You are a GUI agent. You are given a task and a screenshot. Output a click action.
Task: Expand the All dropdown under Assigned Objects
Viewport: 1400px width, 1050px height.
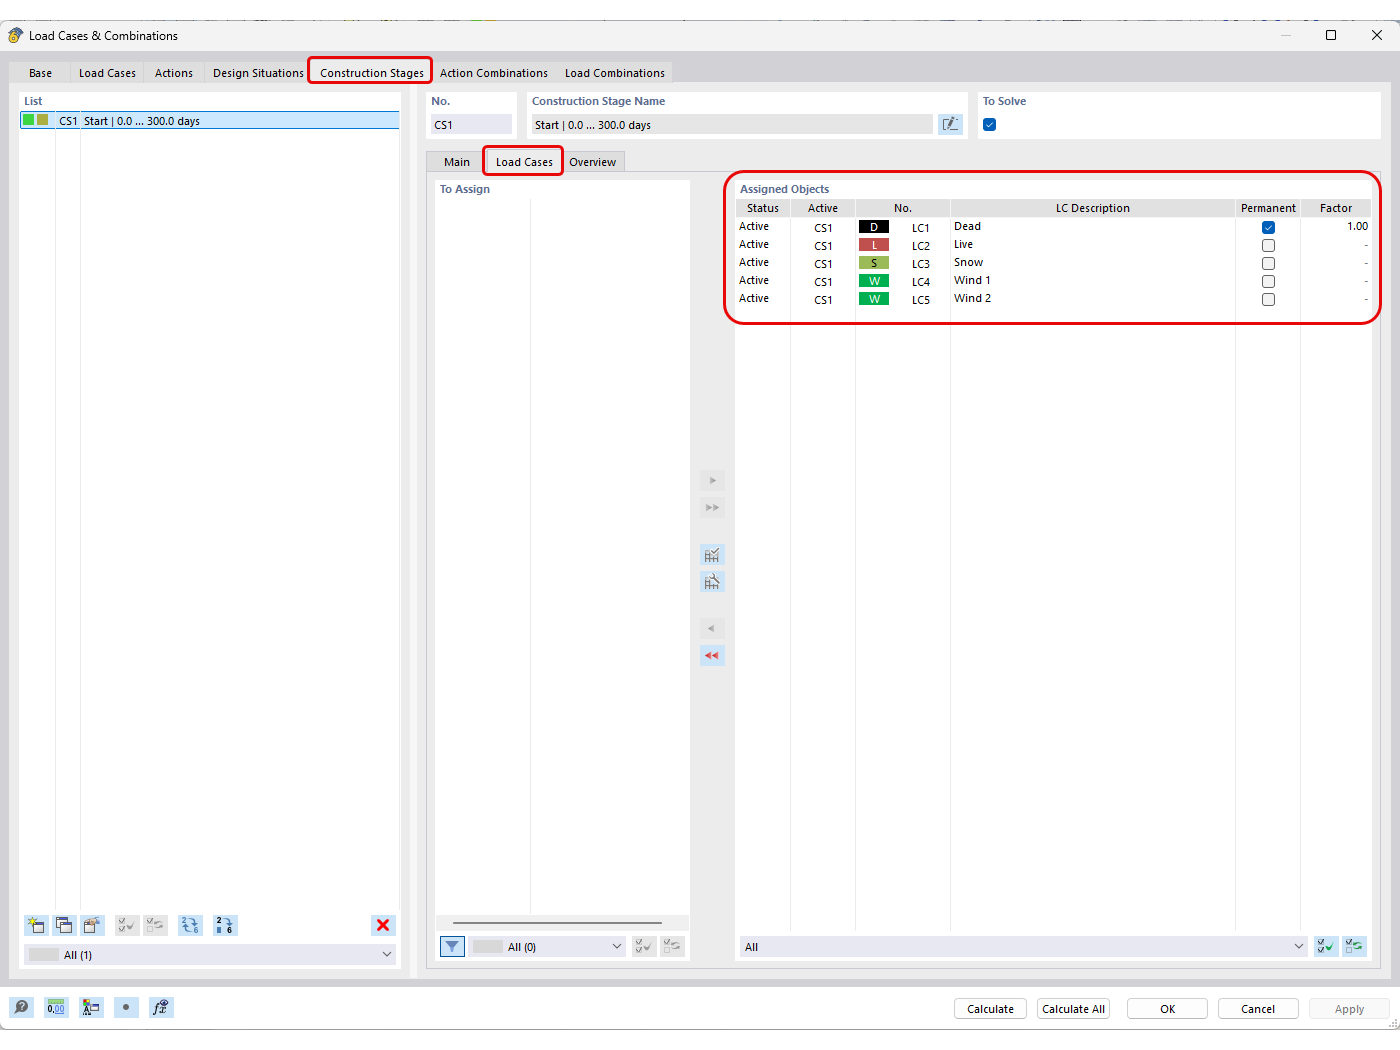[x=1299, y=946]
